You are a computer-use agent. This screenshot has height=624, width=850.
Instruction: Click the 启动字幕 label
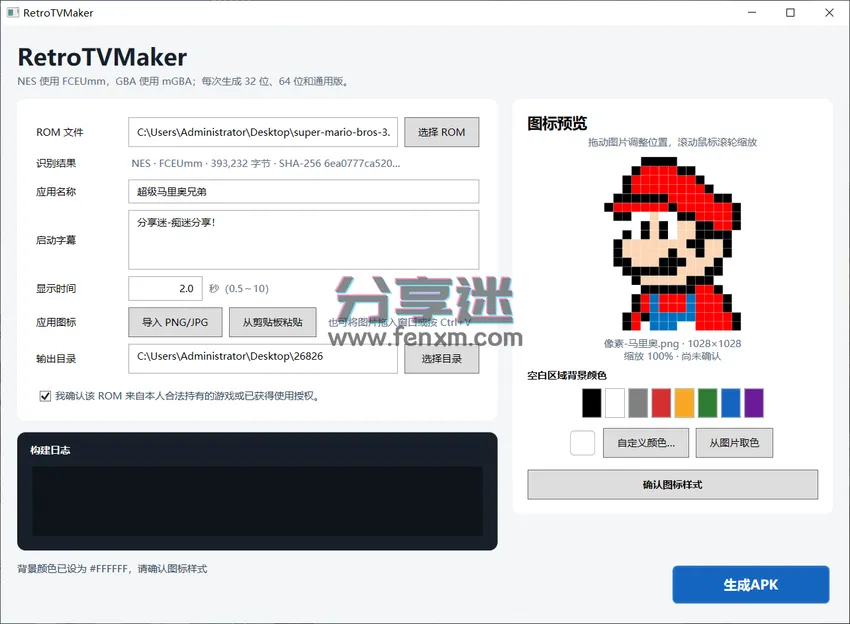click(56, 240)
